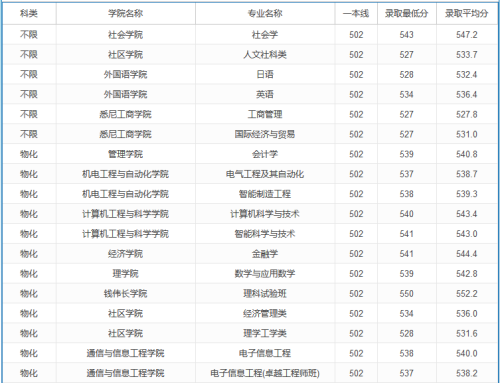Click the 科类 column header
The width and height of the screenshot is (500, 383).
(x=29, y=14)
